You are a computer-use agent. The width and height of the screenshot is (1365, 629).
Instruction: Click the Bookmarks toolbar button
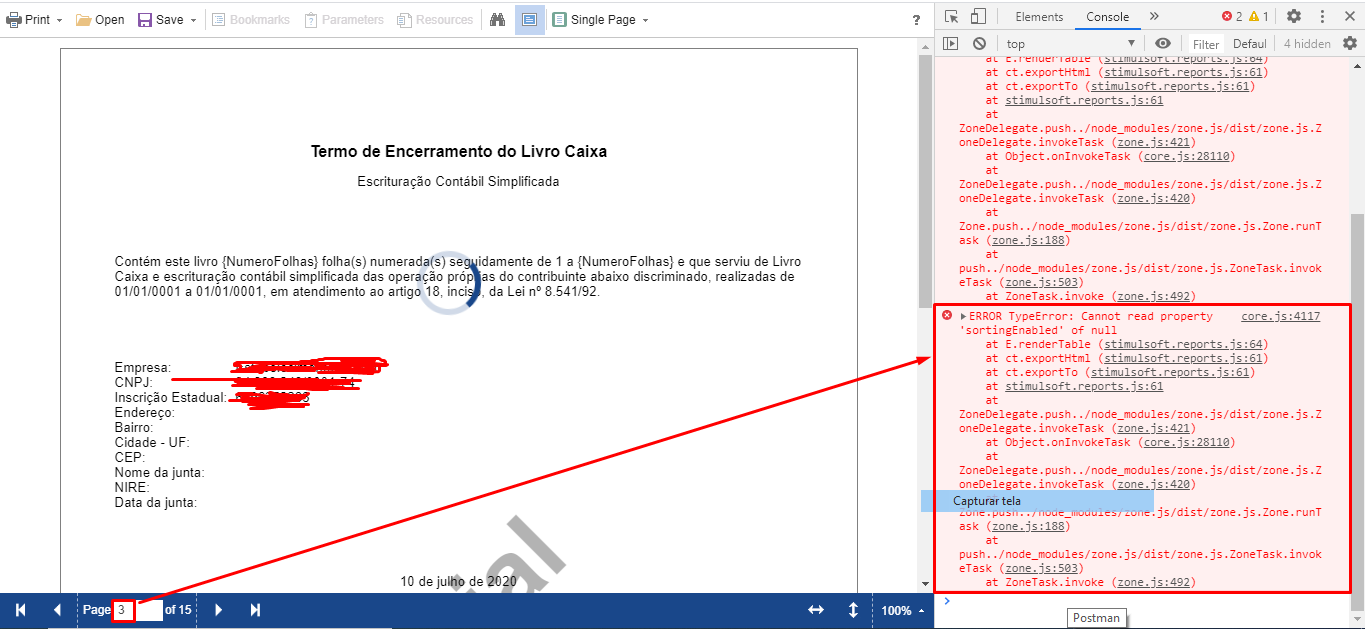(251, 19)
